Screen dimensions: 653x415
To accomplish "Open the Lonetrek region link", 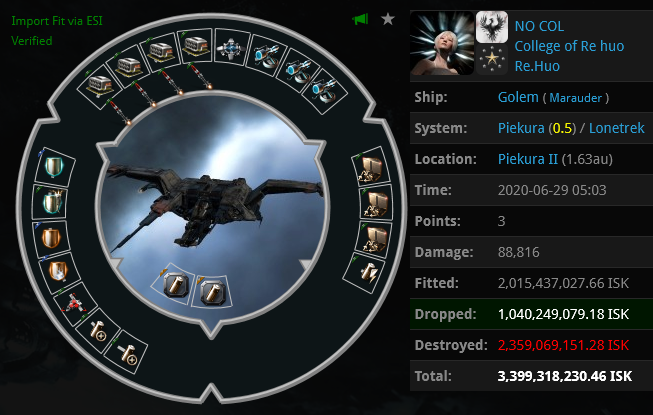I will [616, 128].
